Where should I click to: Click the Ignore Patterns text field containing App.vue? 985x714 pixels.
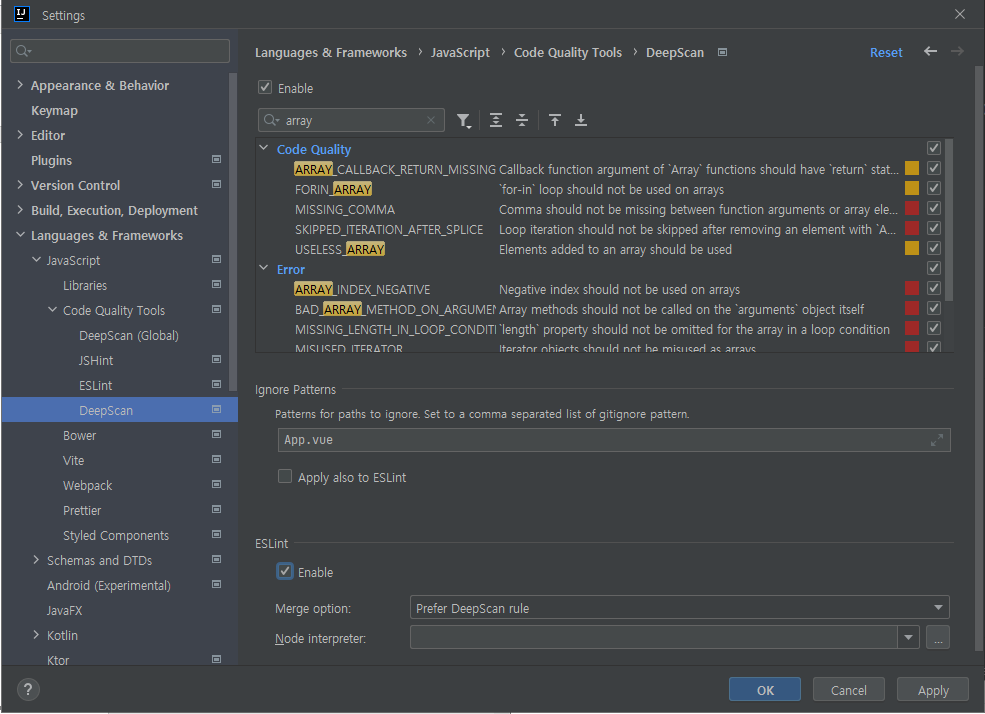(614, 440)
